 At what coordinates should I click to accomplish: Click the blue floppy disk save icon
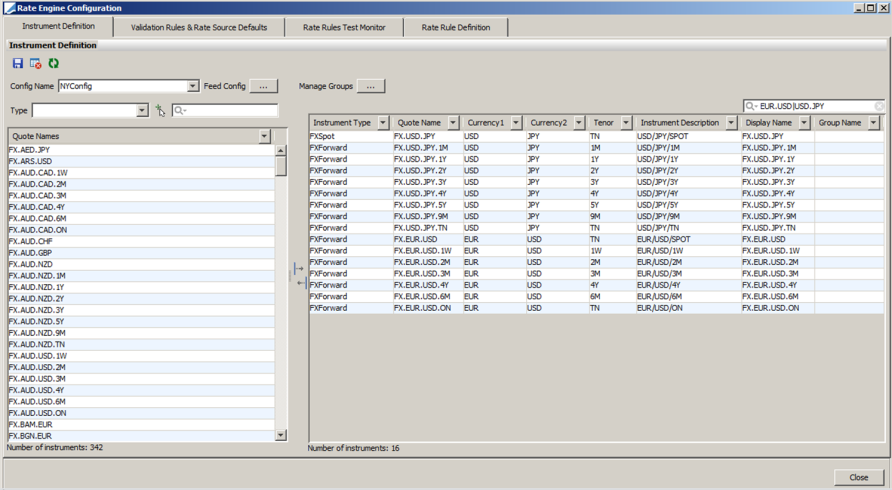[18, 64]
